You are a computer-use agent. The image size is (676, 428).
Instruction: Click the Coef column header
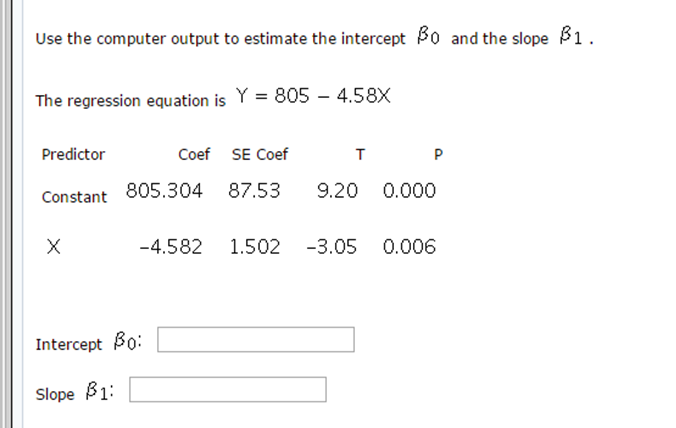[194, 154]
